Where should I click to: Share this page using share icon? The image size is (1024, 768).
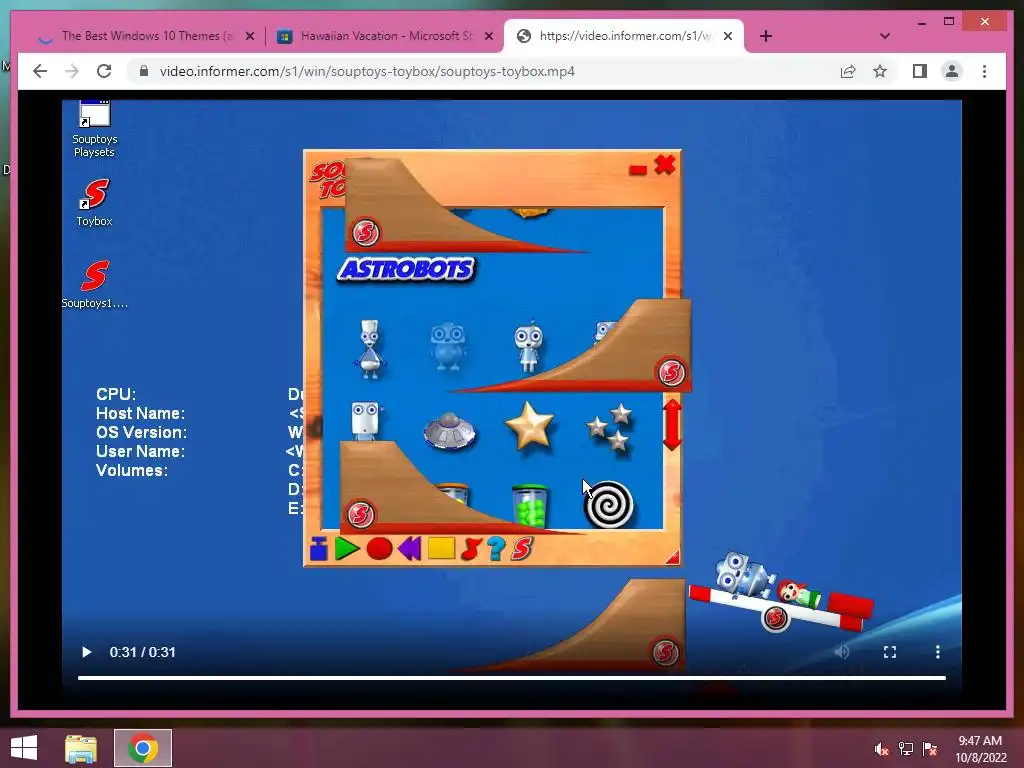pyautogui.click(x=848, y=71)
